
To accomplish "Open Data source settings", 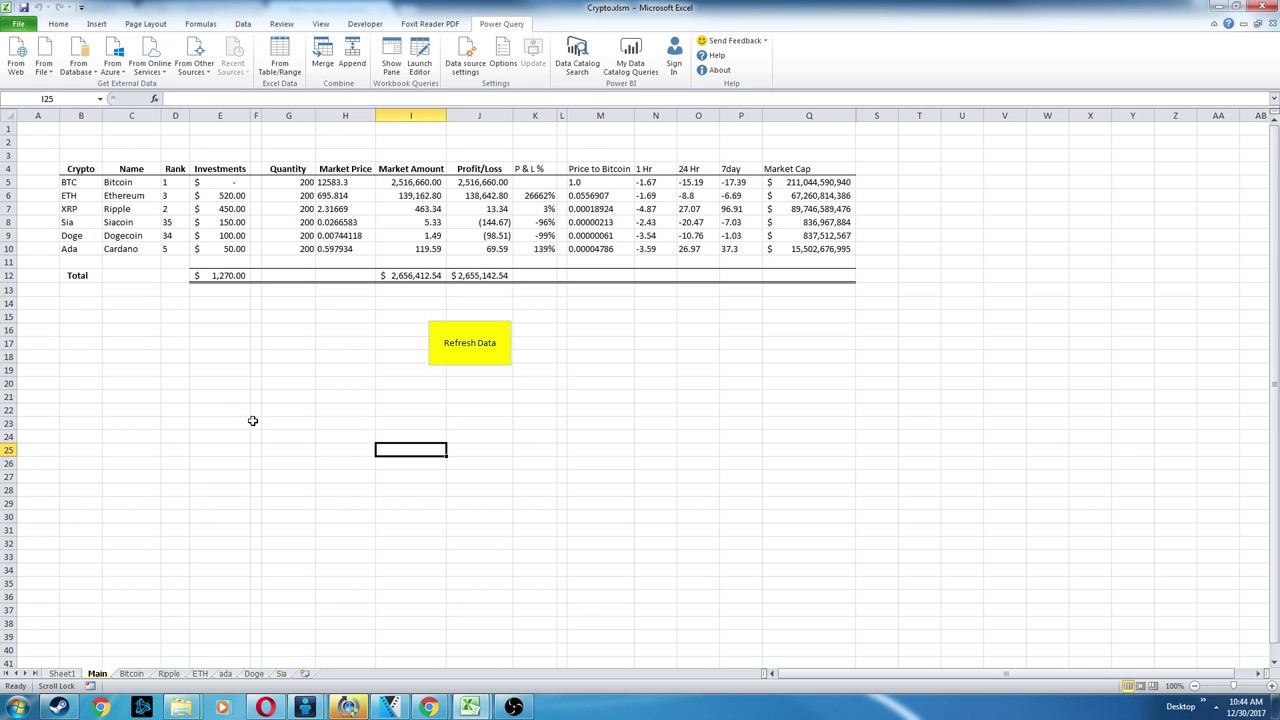I will 465,56.
